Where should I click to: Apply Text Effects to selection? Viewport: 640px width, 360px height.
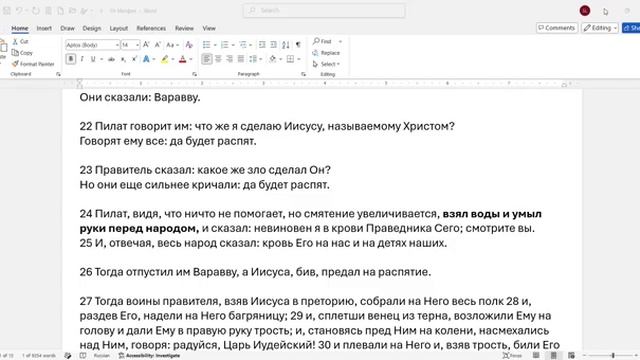click(x=146, y=59)
